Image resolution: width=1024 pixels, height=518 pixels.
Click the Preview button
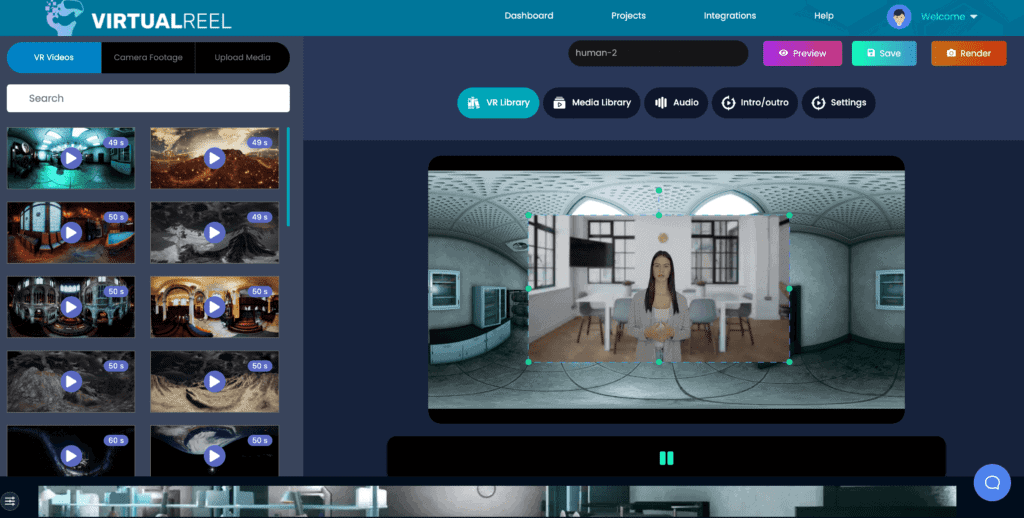(803, 54)
